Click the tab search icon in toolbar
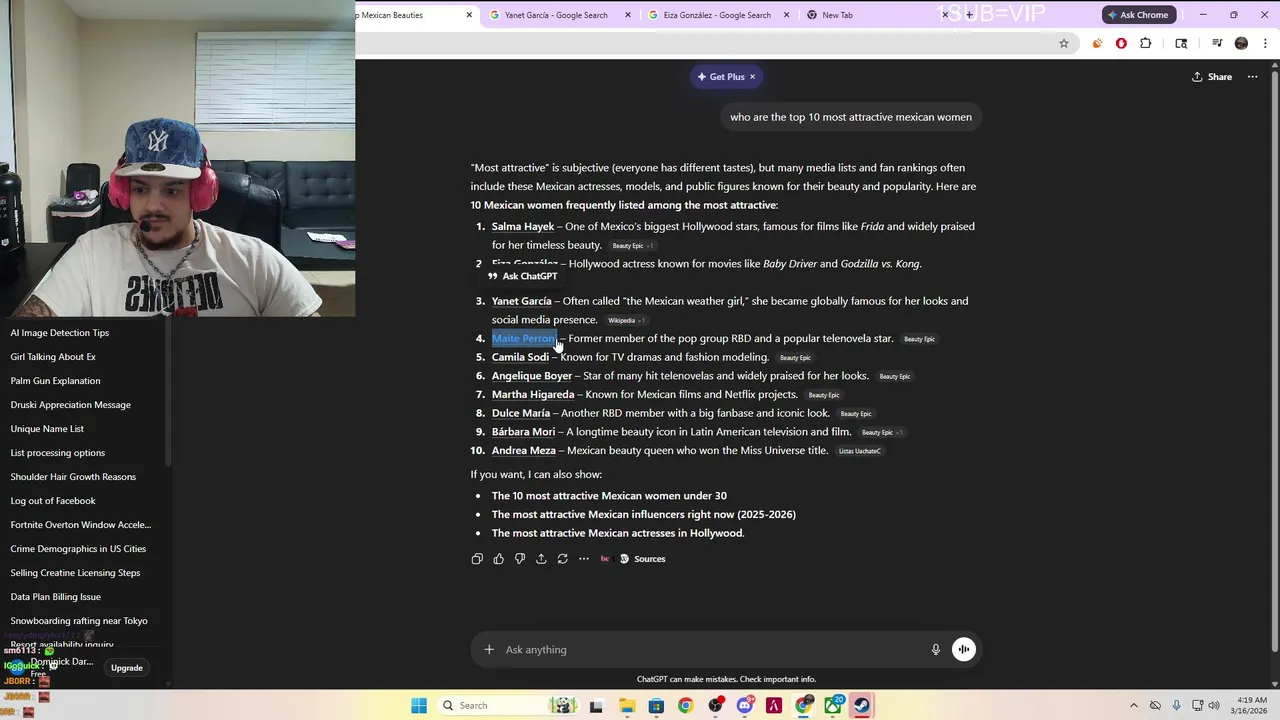Image resolution: width=1280 pixels, height=720 pixels. click(1181, 43)
